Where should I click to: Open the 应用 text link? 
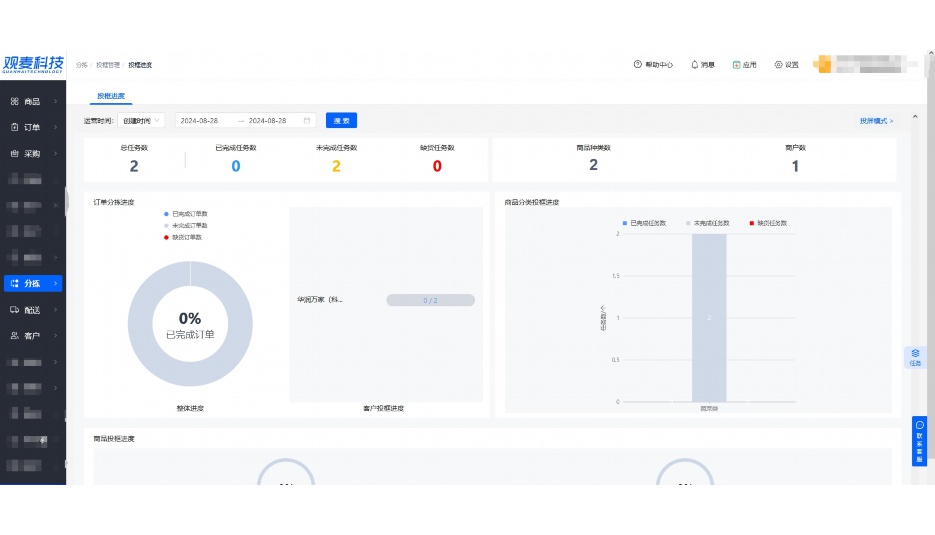[750, 64]
